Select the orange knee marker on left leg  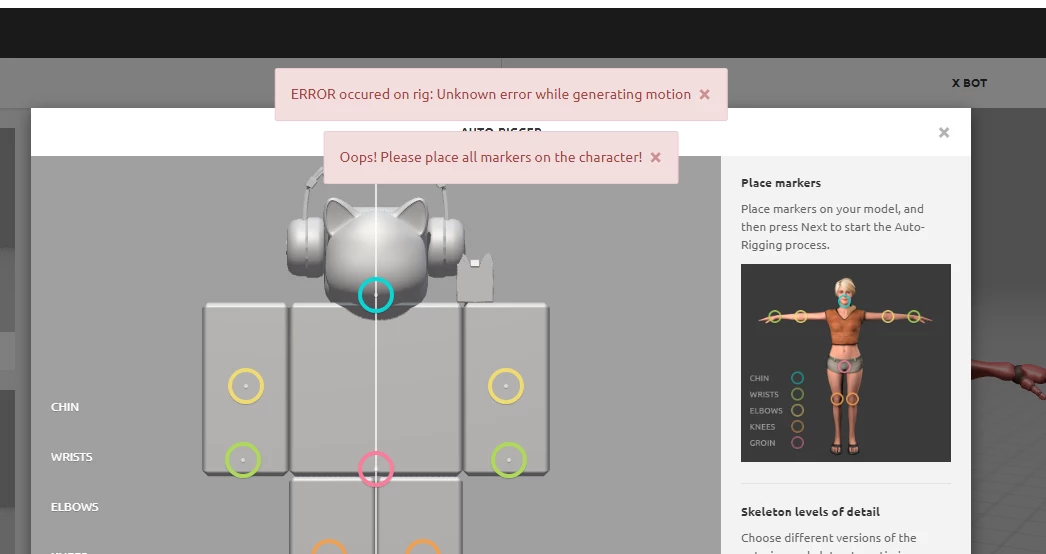(x=329, y=547)
